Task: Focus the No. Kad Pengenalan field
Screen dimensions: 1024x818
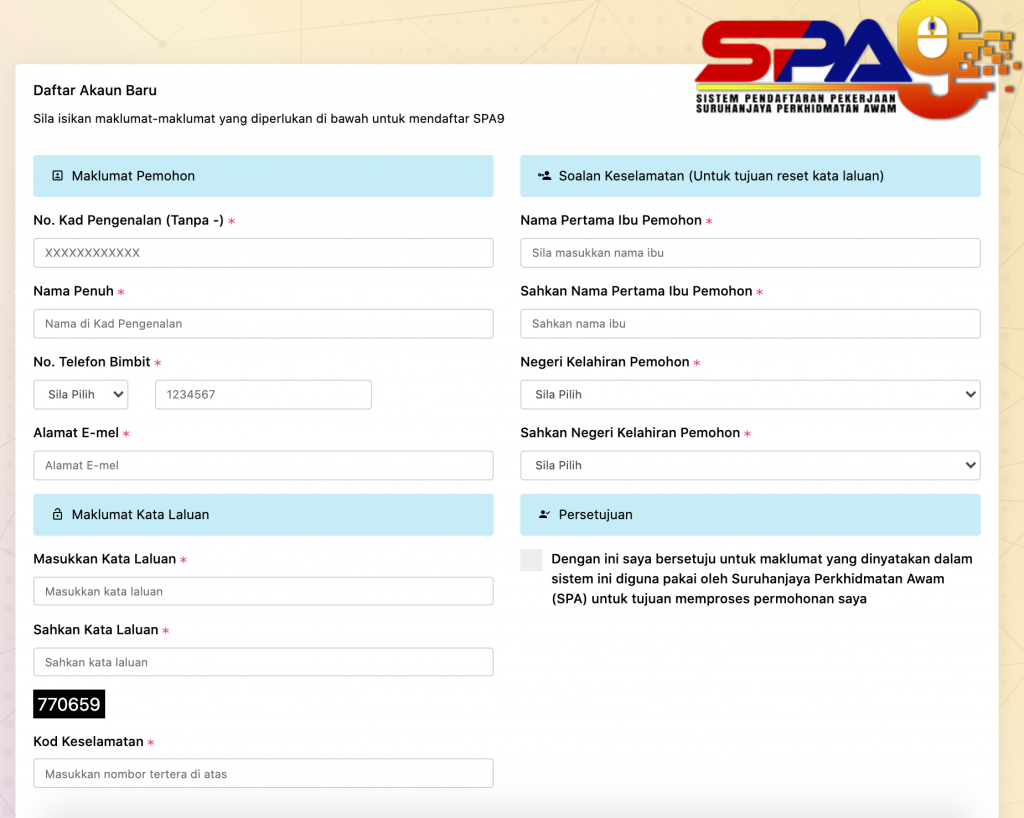Action: 263,253
